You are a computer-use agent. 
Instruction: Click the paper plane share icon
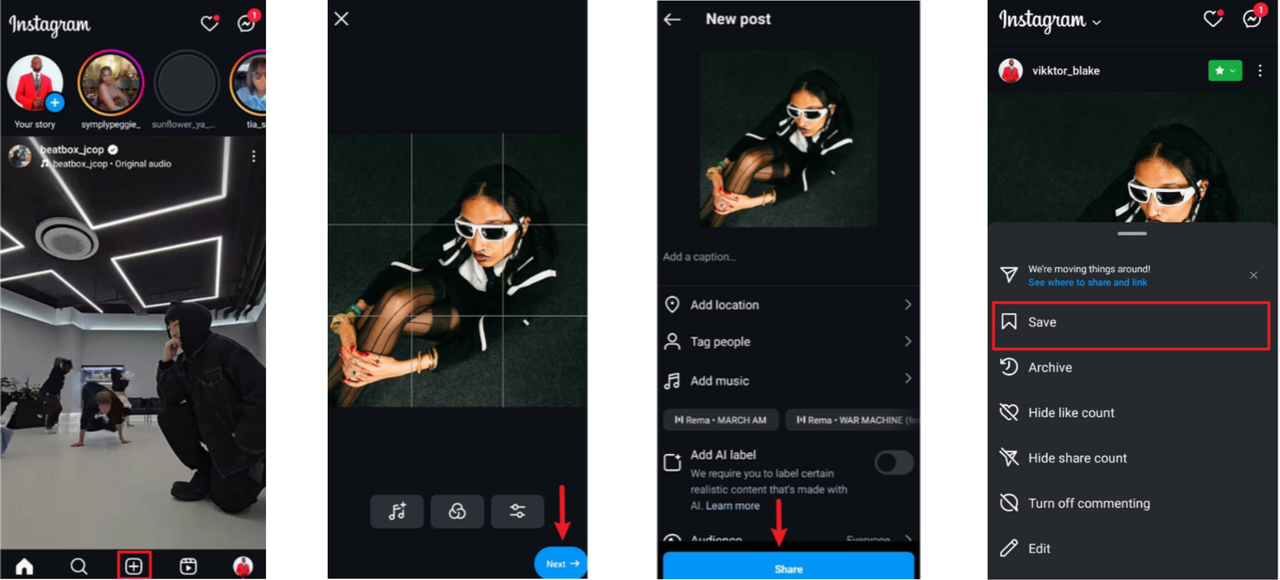tap(1009, 275)
